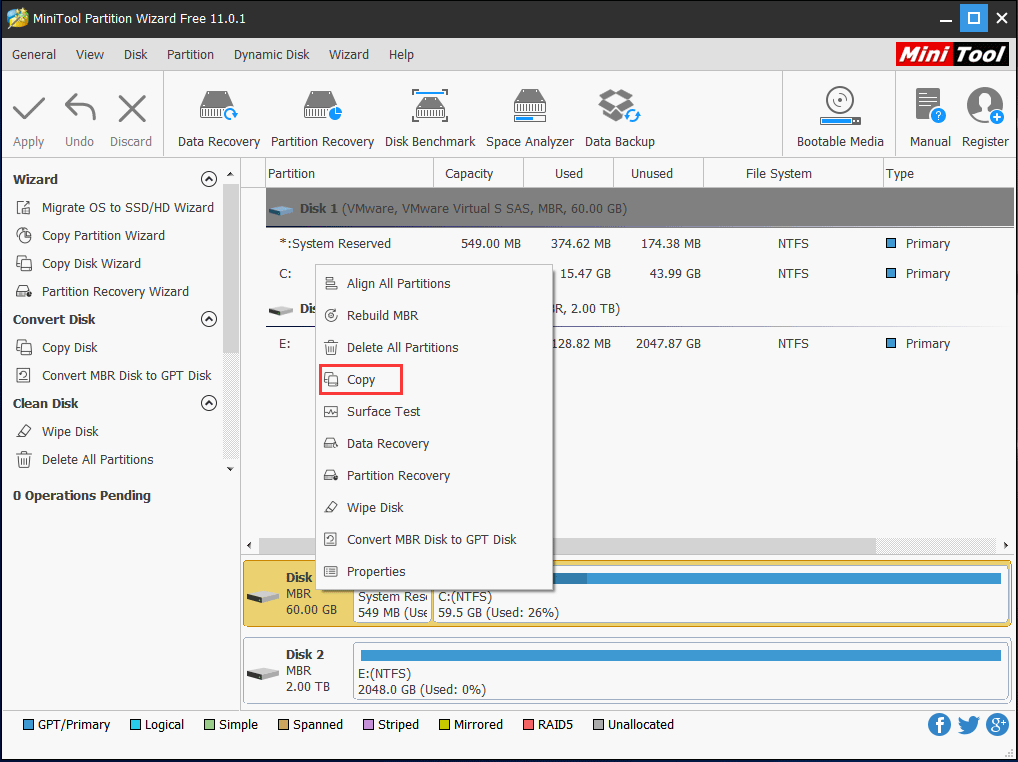Click the partition list scroll left arrow

249,545
